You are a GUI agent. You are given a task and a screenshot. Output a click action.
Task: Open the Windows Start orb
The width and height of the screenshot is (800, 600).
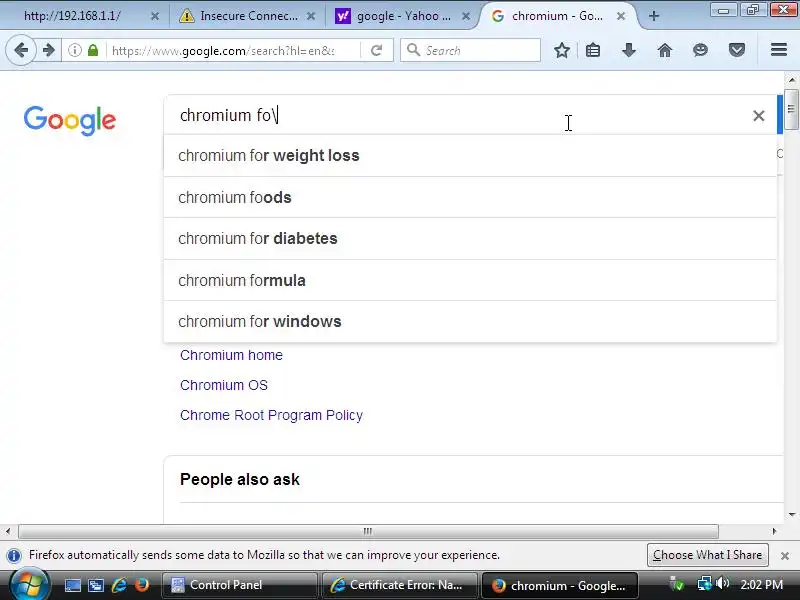pos(29,585)
